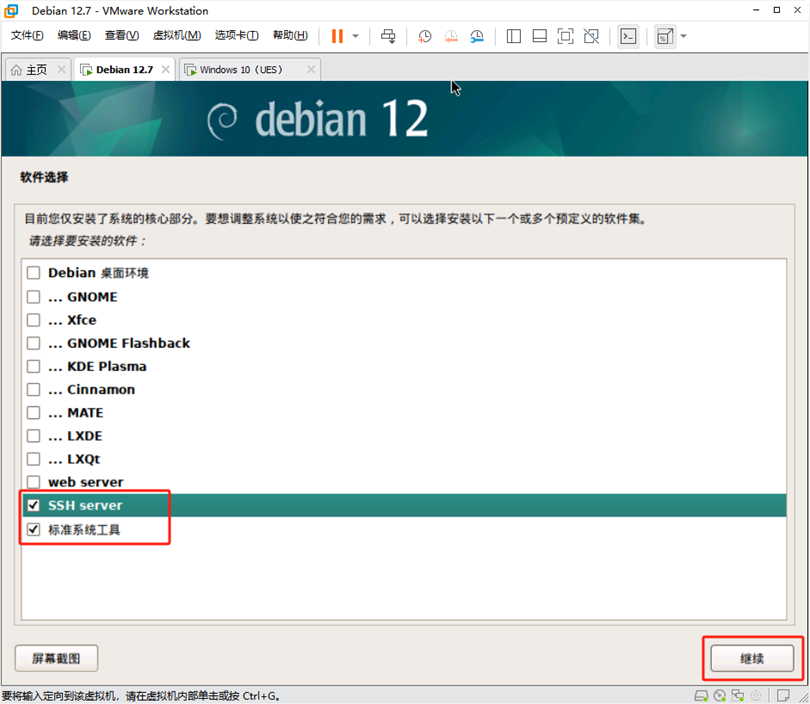This screenshot has height=704, width=810.
Task: Open the 编辑(E) menu
Action: [74, 35]
